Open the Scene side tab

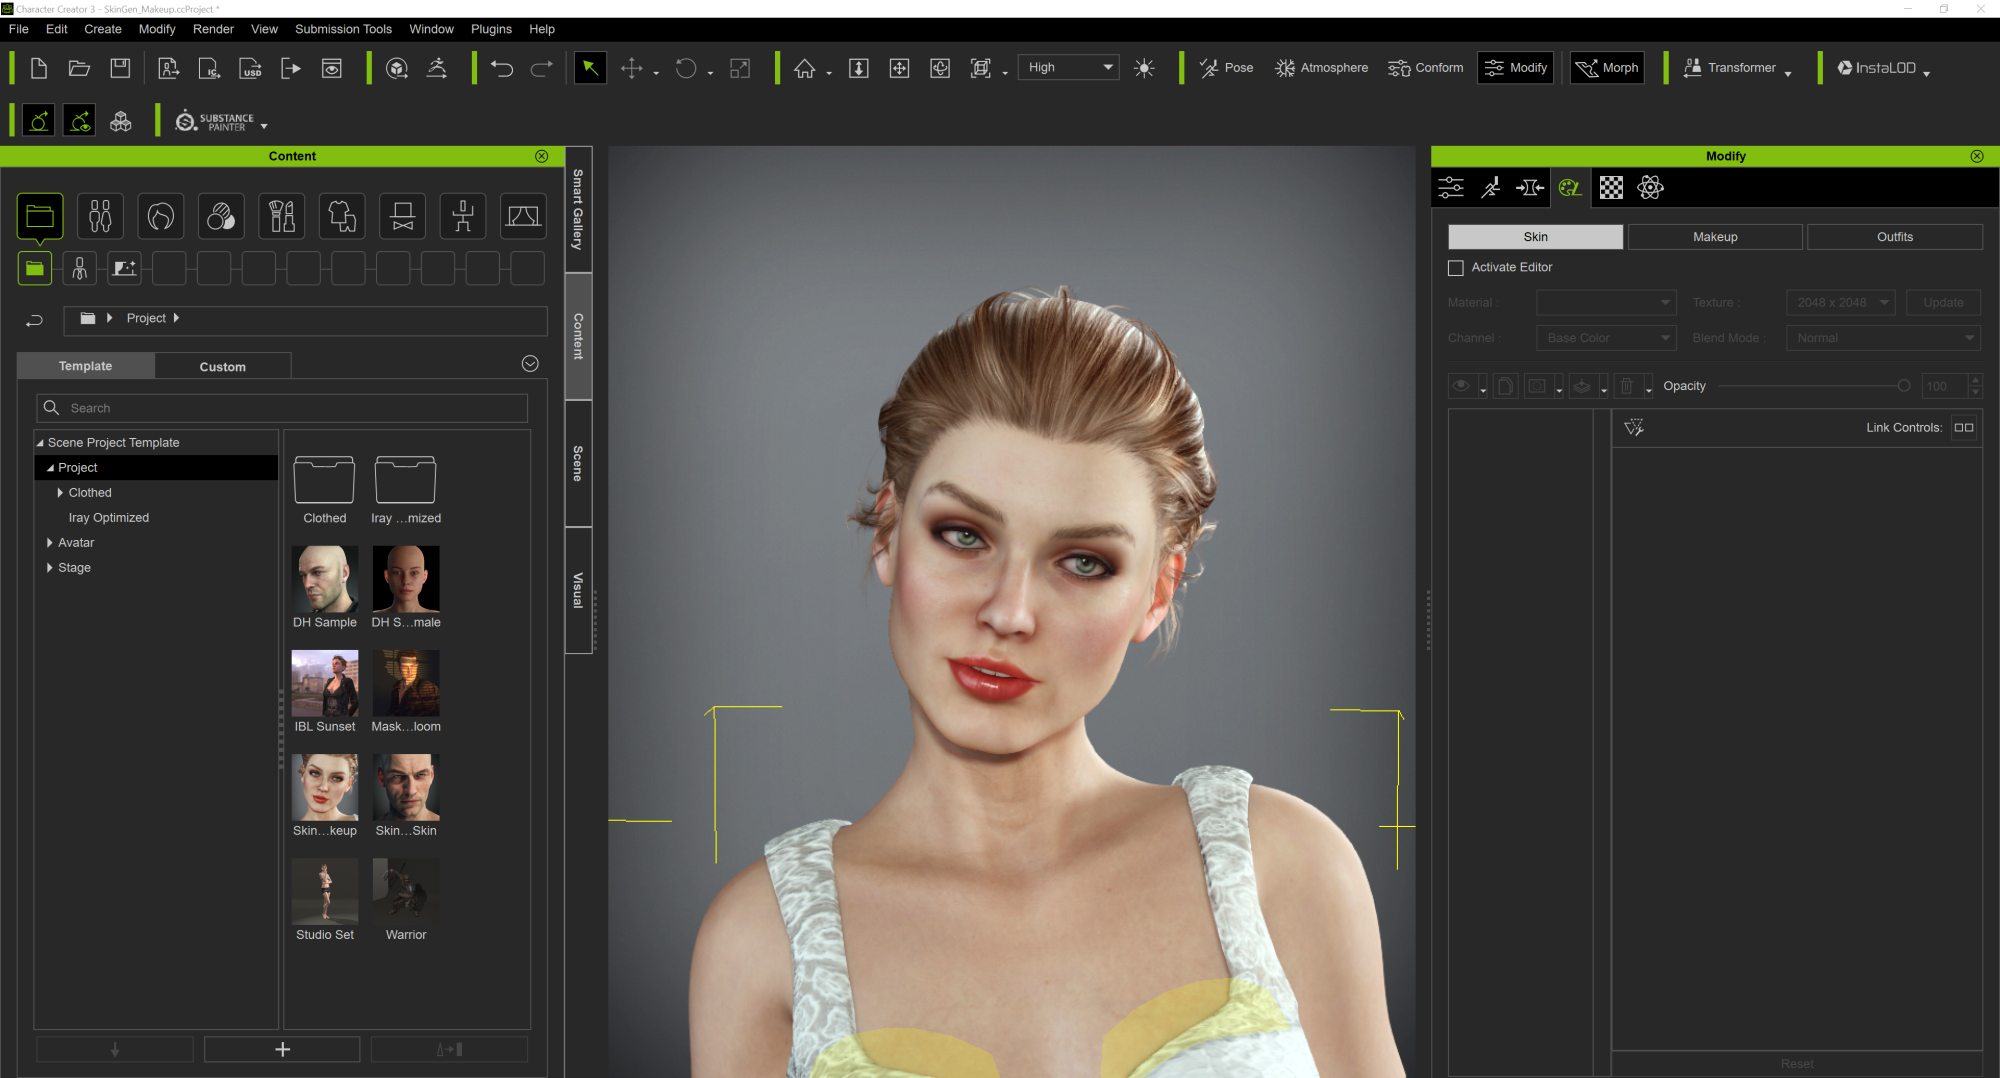point(578,463)
